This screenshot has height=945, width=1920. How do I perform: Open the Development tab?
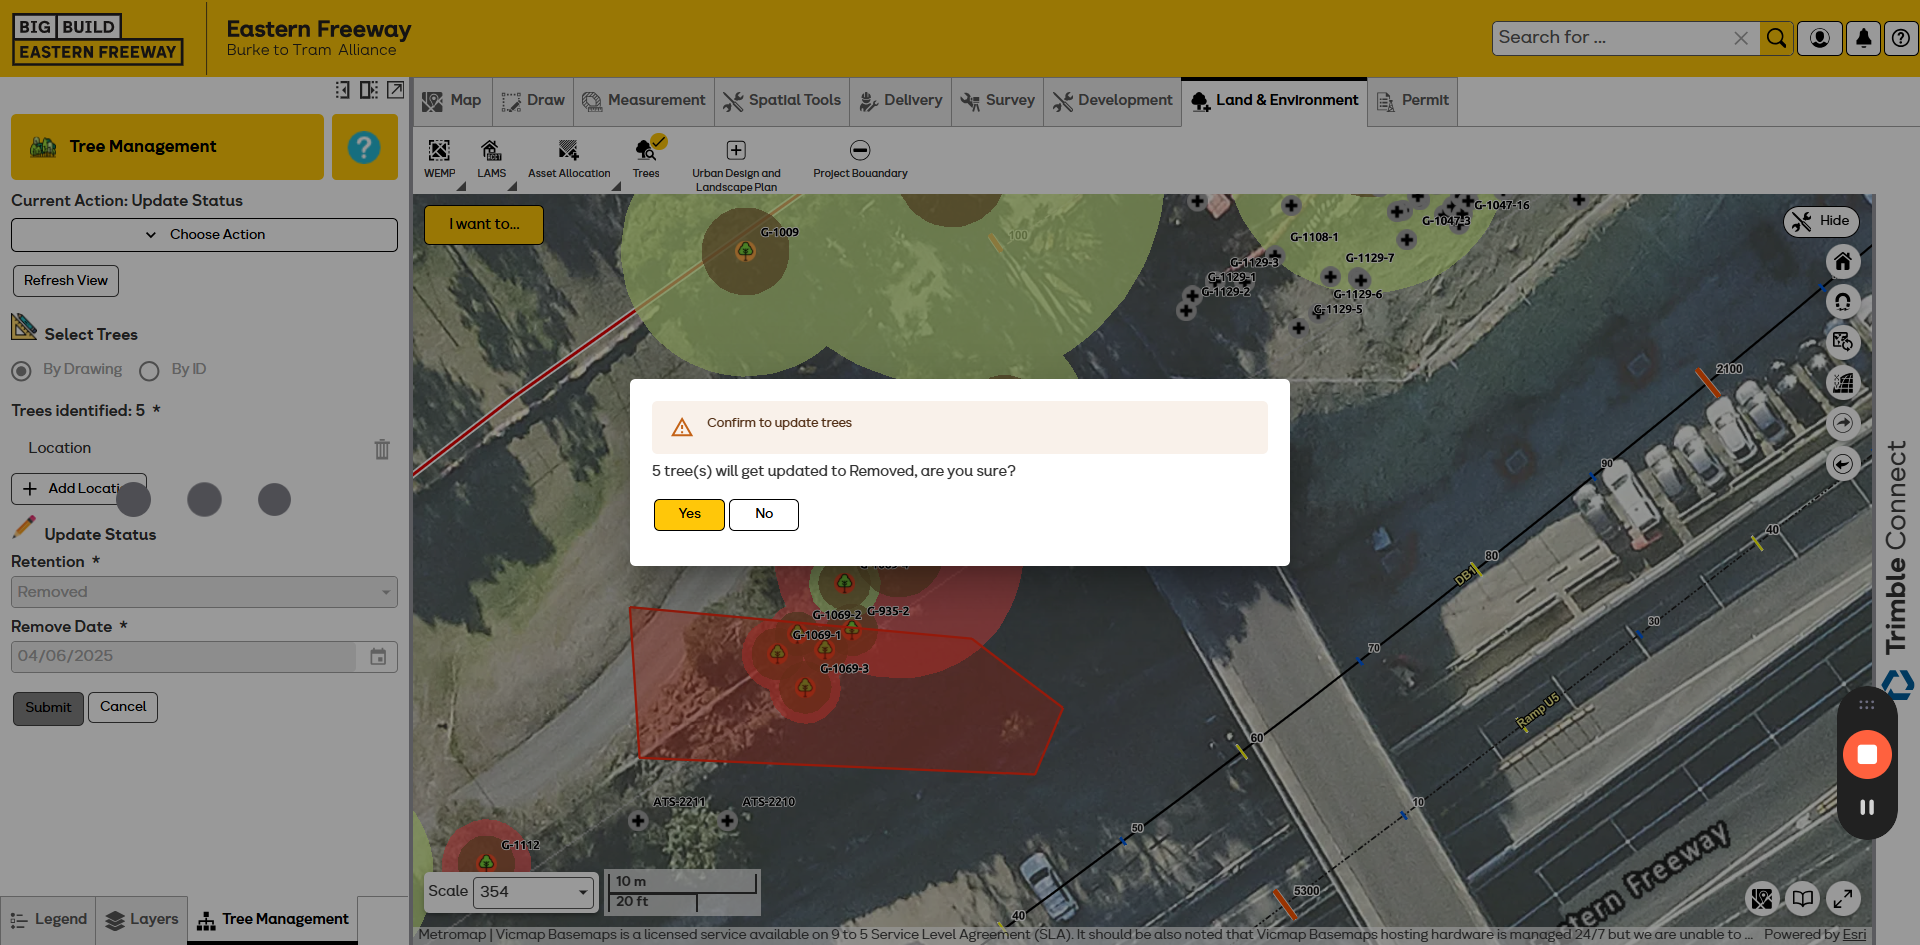click(1112, 101)
